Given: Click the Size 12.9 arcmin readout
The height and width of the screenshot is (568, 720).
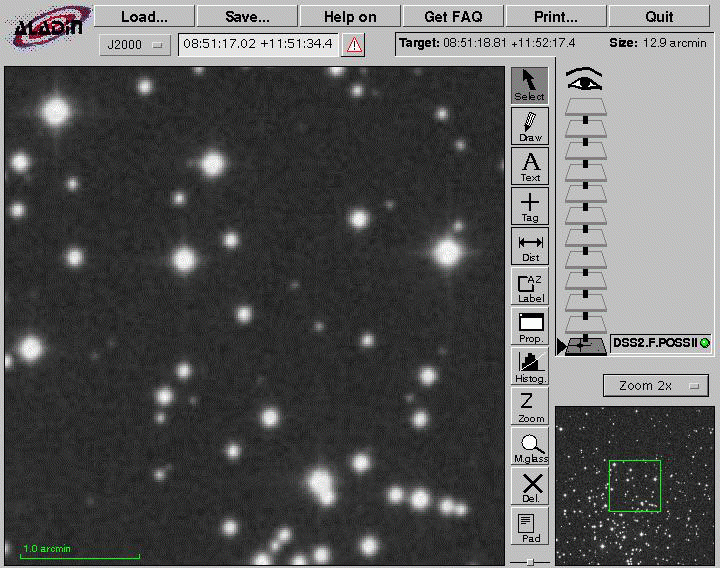Looking at the screenshot, I should [x=658, y=43].
